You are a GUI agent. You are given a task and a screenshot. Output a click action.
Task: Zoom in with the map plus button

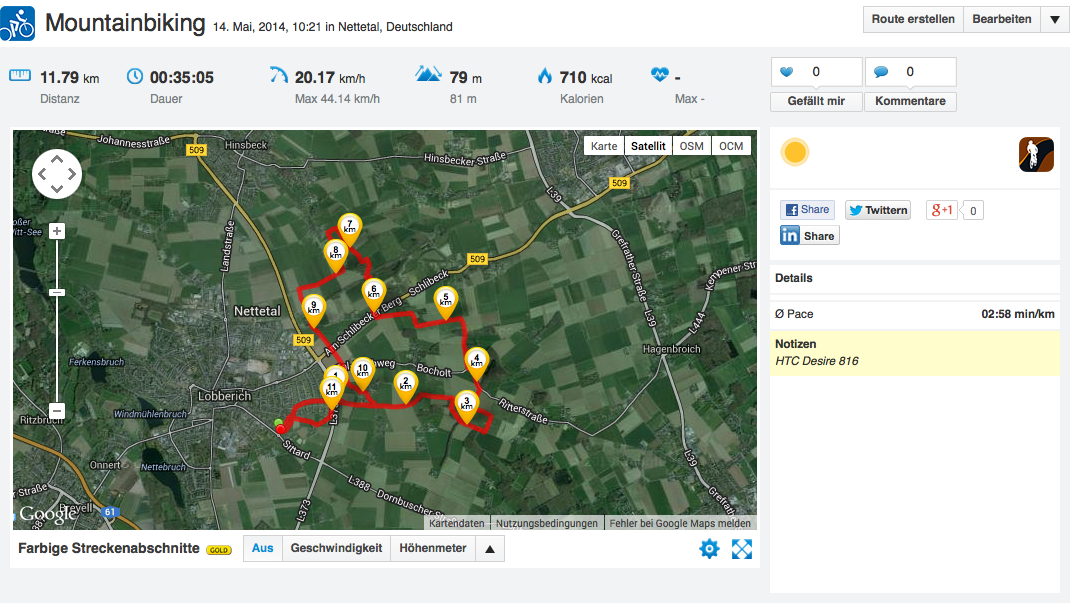tap(57, 231)
